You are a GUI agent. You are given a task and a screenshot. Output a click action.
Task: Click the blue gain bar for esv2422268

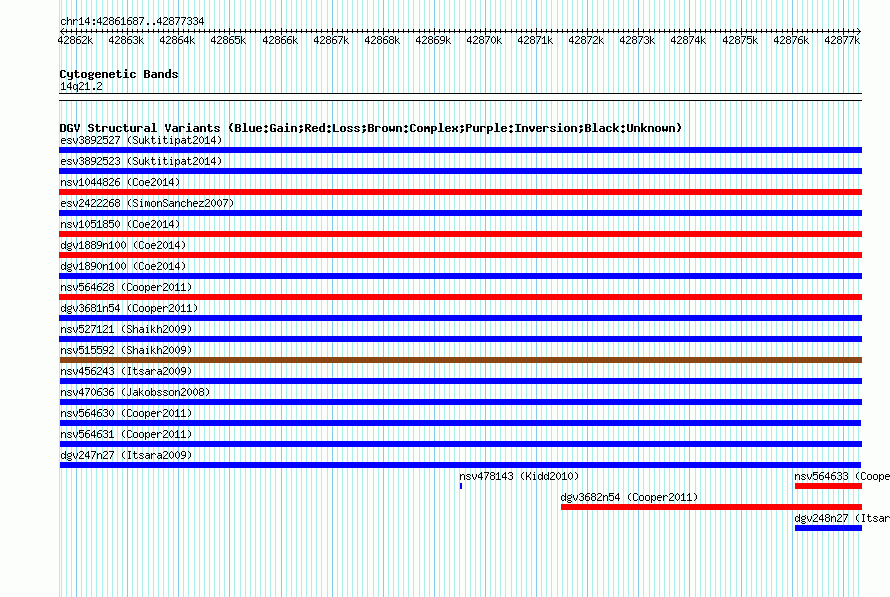click(460, 213)
